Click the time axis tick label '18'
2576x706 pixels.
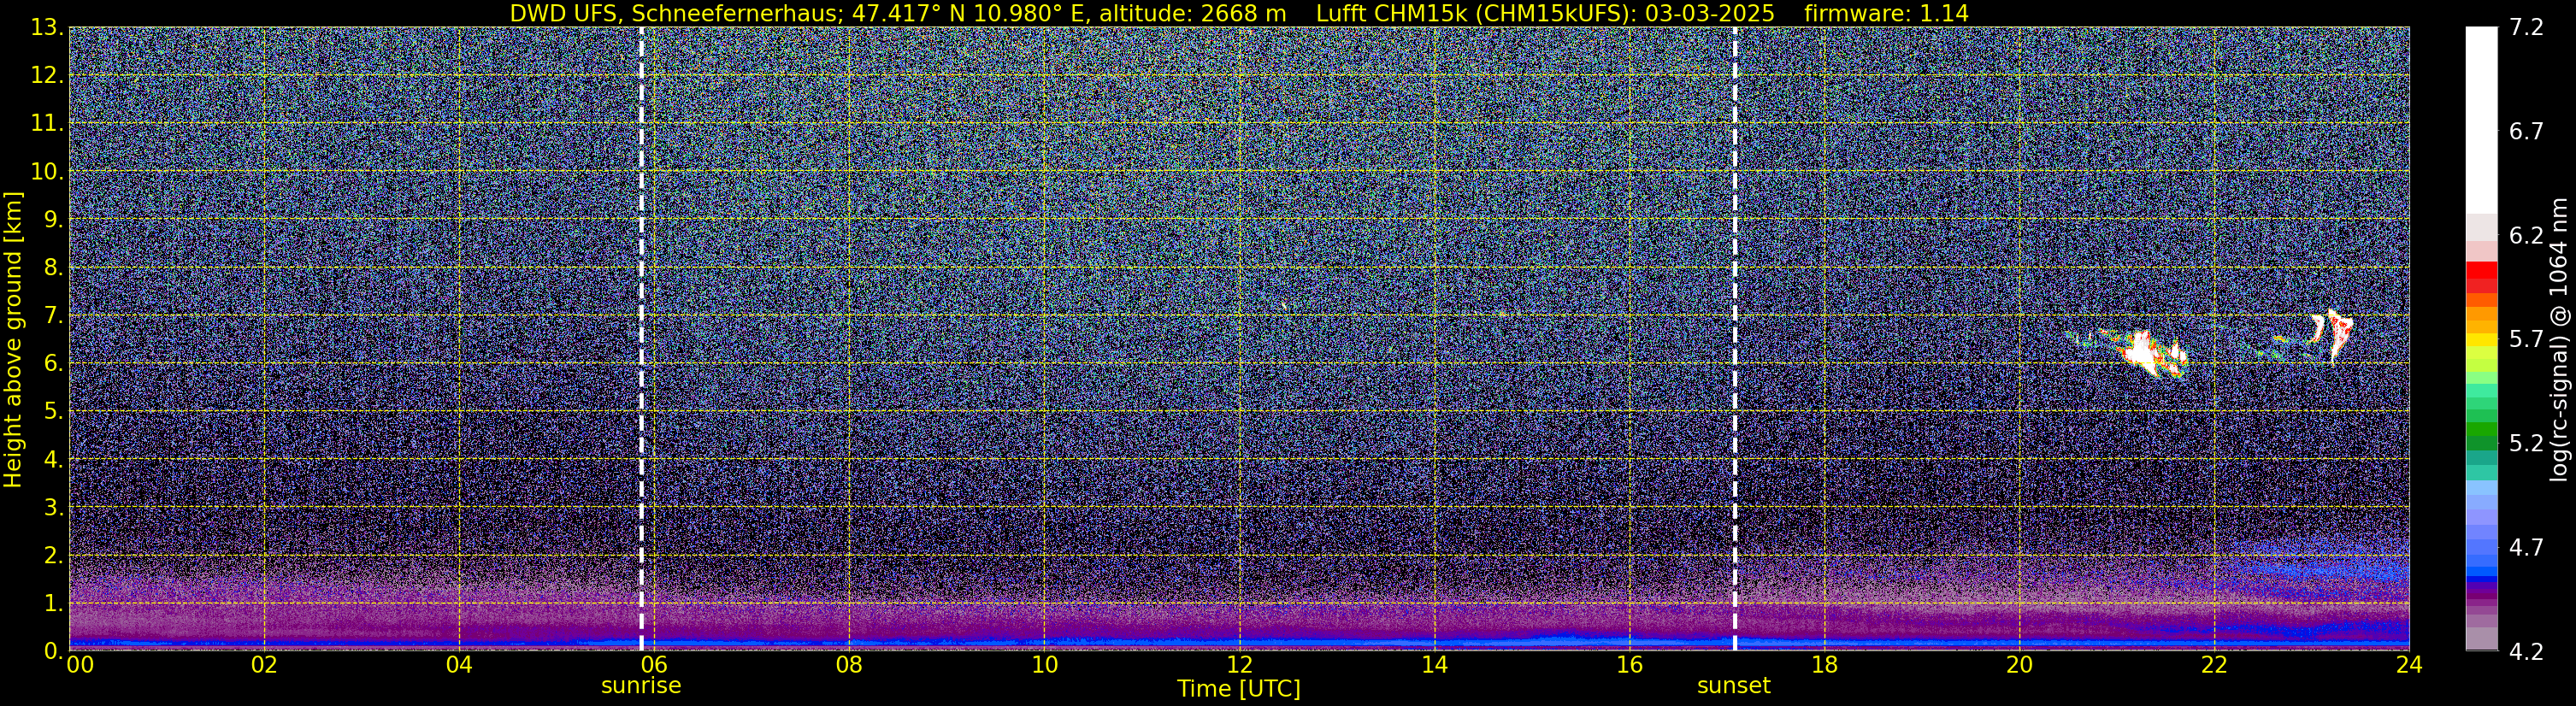pyautogui.click(x=1824, y=666)
